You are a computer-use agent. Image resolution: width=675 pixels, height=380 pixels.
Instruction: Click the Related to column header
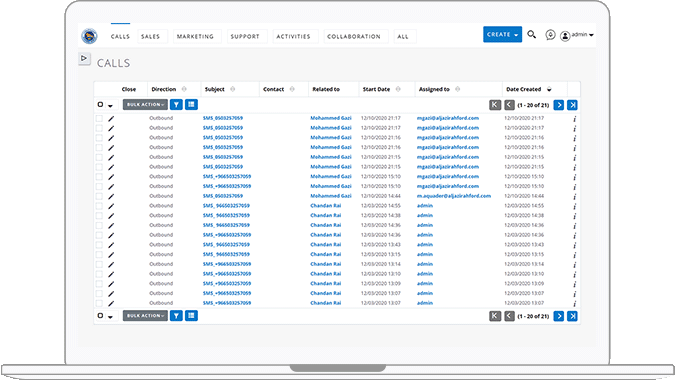[x=326, y=89]
